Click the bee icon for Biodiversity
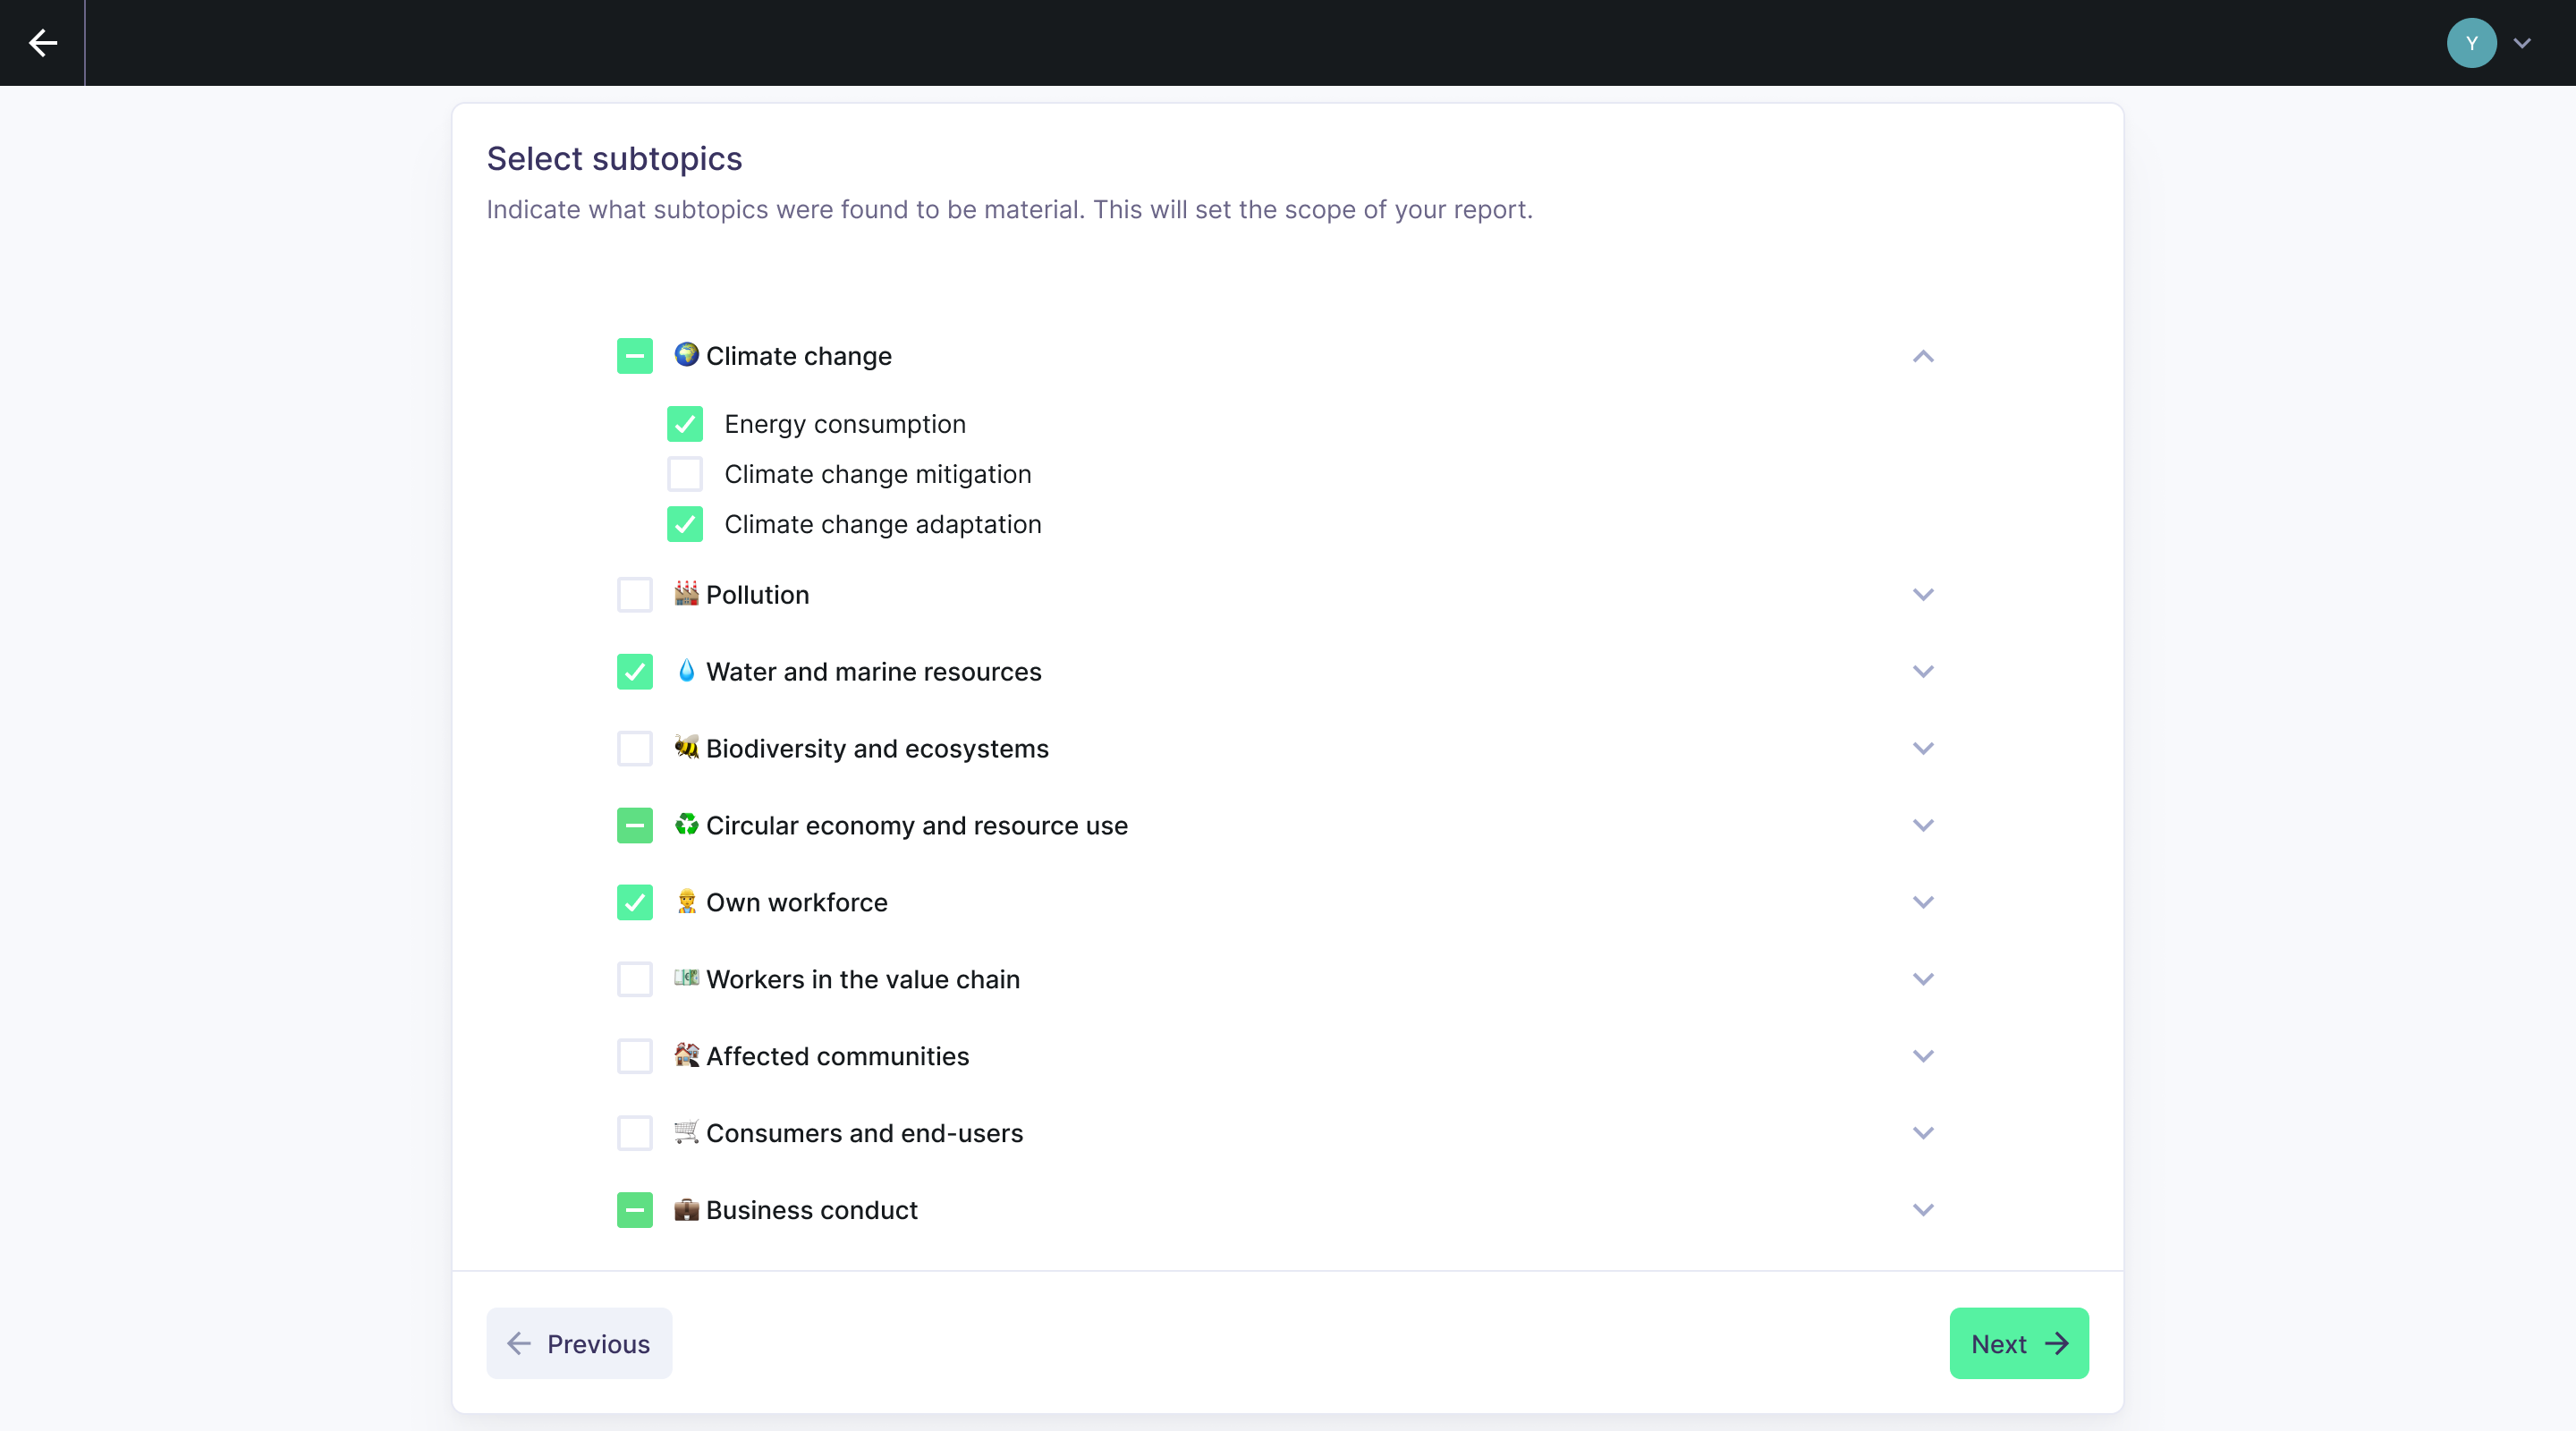The height and width of the screenshot is (1431, 2576). tap(686, 747)
